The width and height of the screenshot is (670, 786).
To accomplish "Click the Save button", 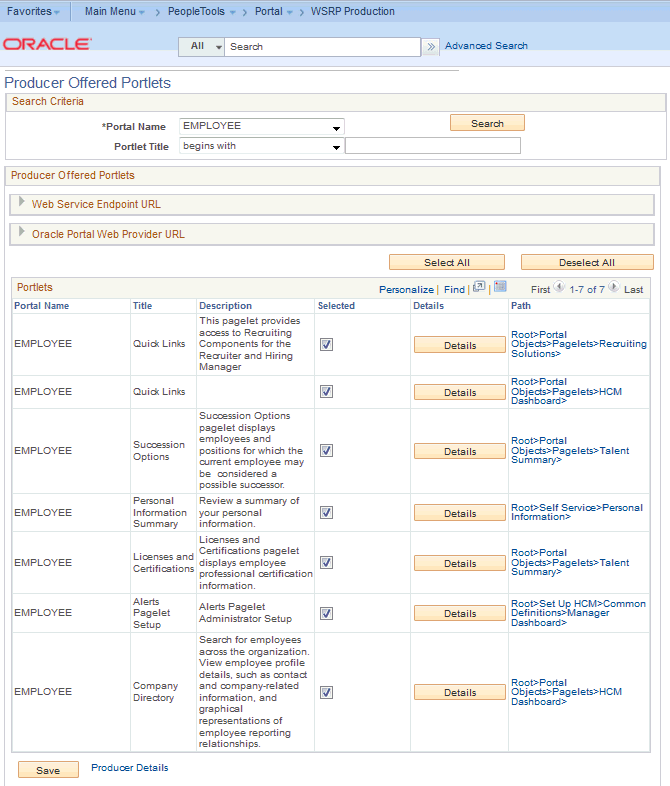I will (48, 770).
